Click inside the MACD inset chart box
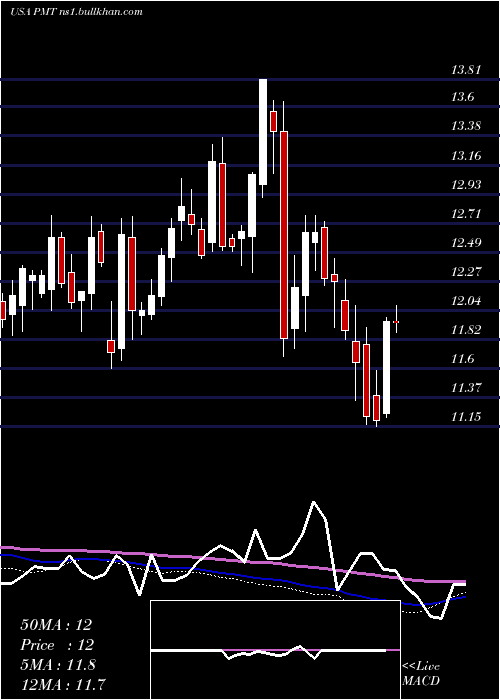The width and height of the screenshot is (500, 700). tap(275, 650)
